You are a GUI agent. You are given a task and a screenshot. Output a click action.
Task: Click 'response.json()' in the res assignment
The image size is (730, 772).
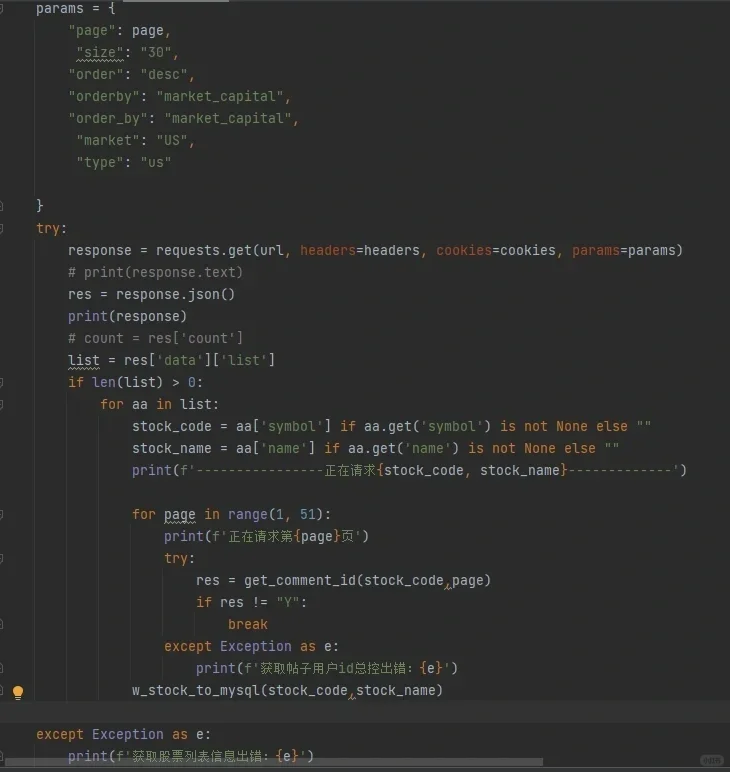pyautogui.click(x=176, y=294)
